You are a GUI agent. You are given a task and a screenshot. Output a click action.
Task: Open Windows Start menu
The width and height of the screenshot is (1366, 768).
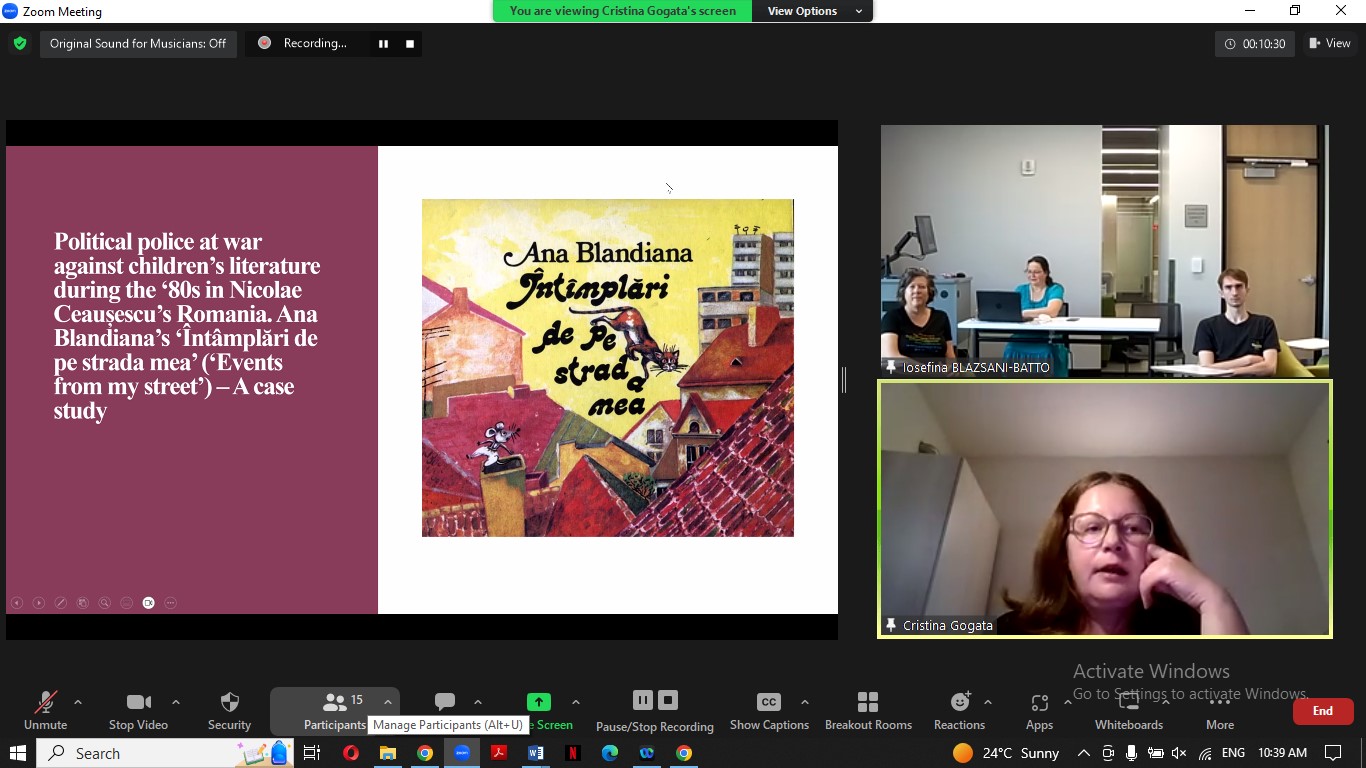pyautogui.click(x=17, y=753)
